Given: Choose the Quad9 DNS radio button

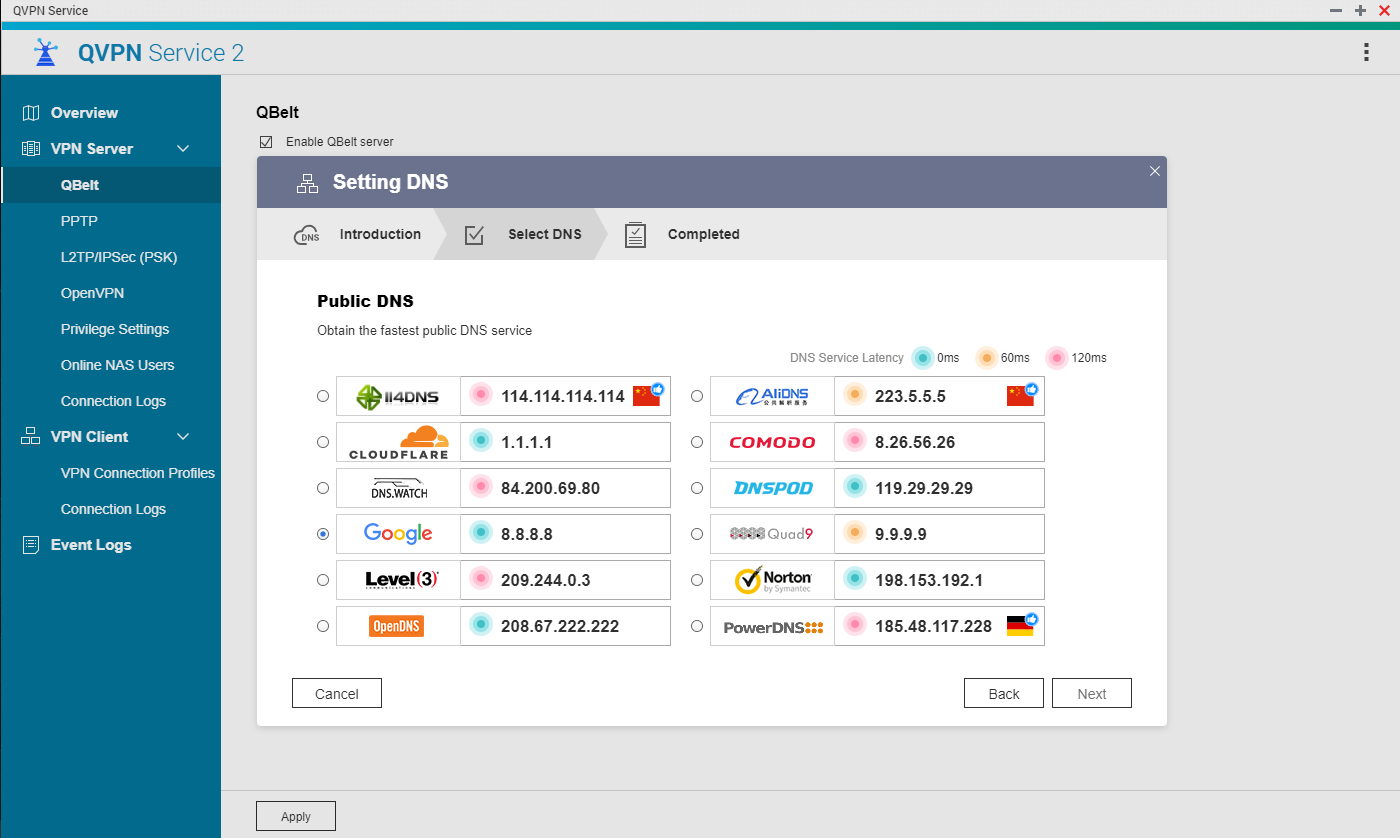Looking at the screenshot, I should tap(697, 534).
